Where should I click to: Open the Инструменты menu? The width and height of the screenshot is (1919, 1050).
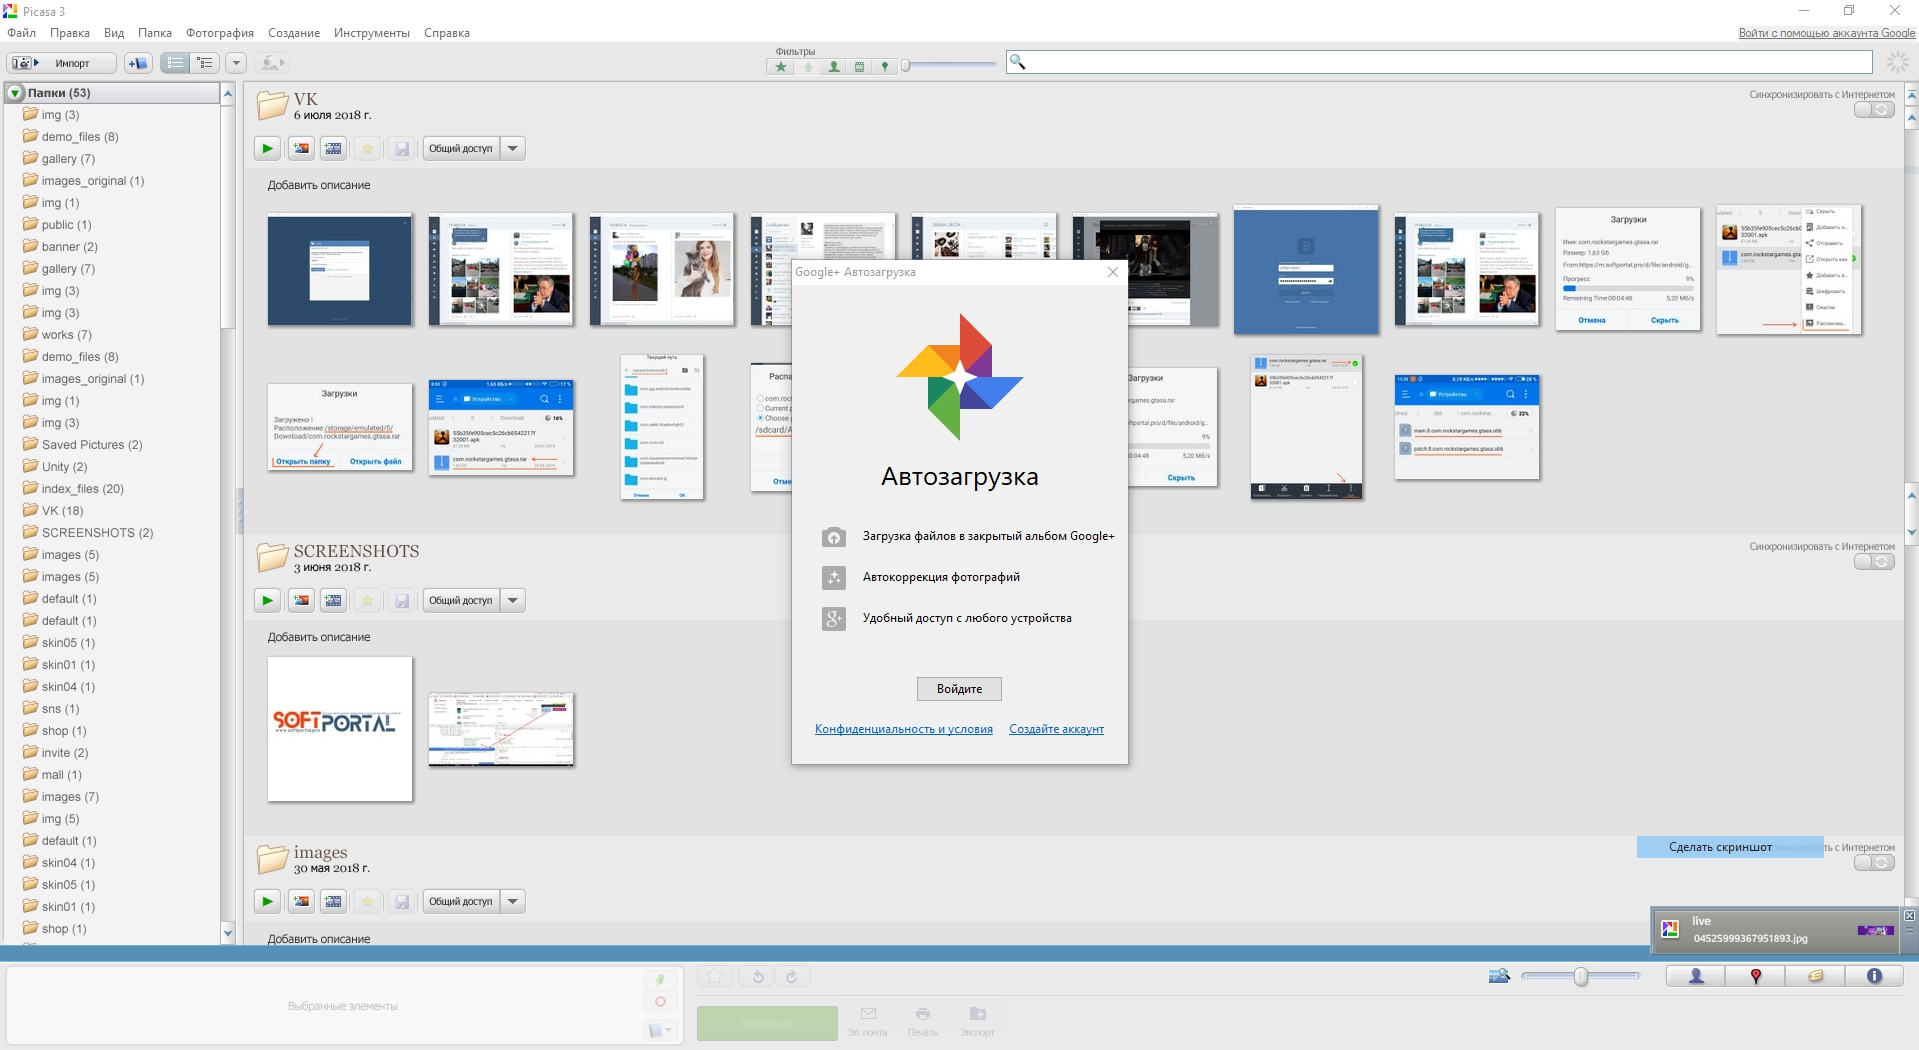371,33
